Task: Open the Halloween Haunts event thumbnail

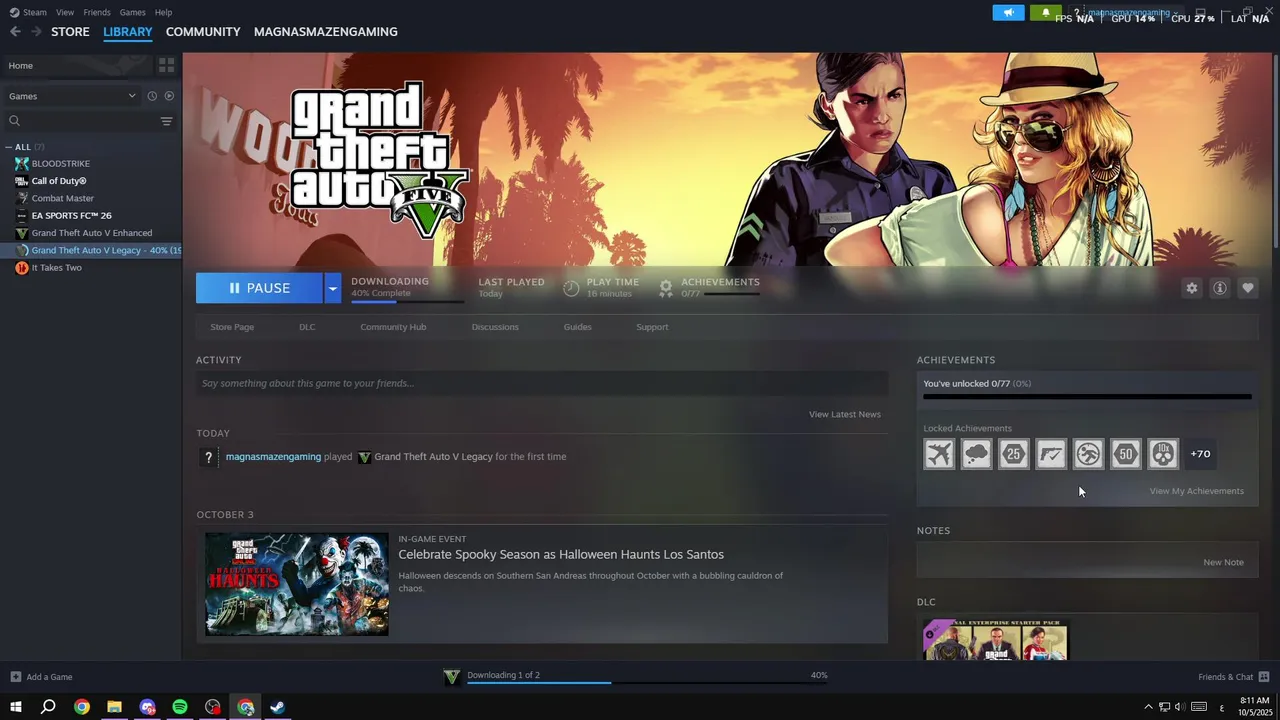Action: pos(297,584)
